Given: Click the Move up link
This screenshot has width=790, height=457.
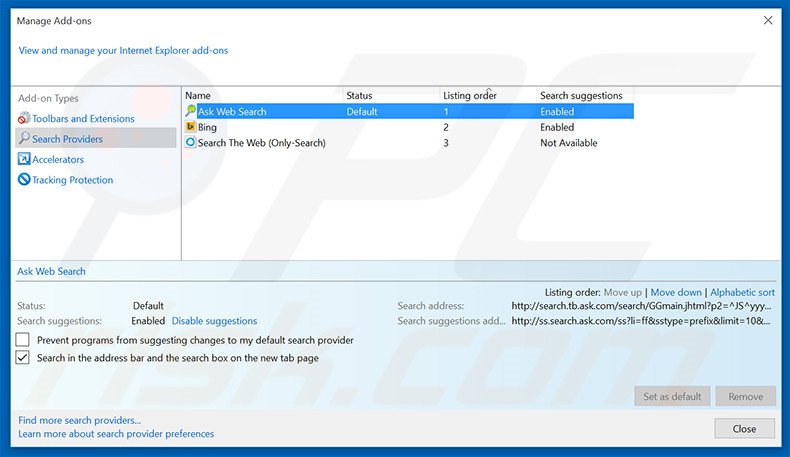Looking at the screenshot, I should pyautogui.click(x=622, y=292).
